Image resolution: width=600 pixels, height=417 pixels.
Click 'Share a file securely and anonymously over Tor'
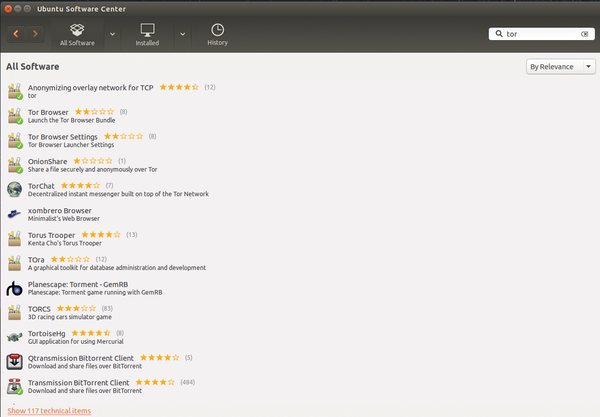tap(93, 169)
